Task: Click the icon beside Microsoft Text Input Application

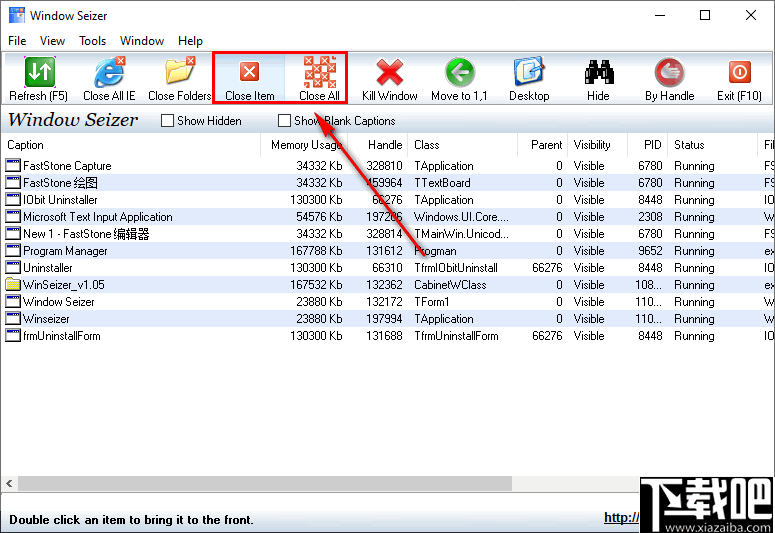Action: tap(13, 216)
